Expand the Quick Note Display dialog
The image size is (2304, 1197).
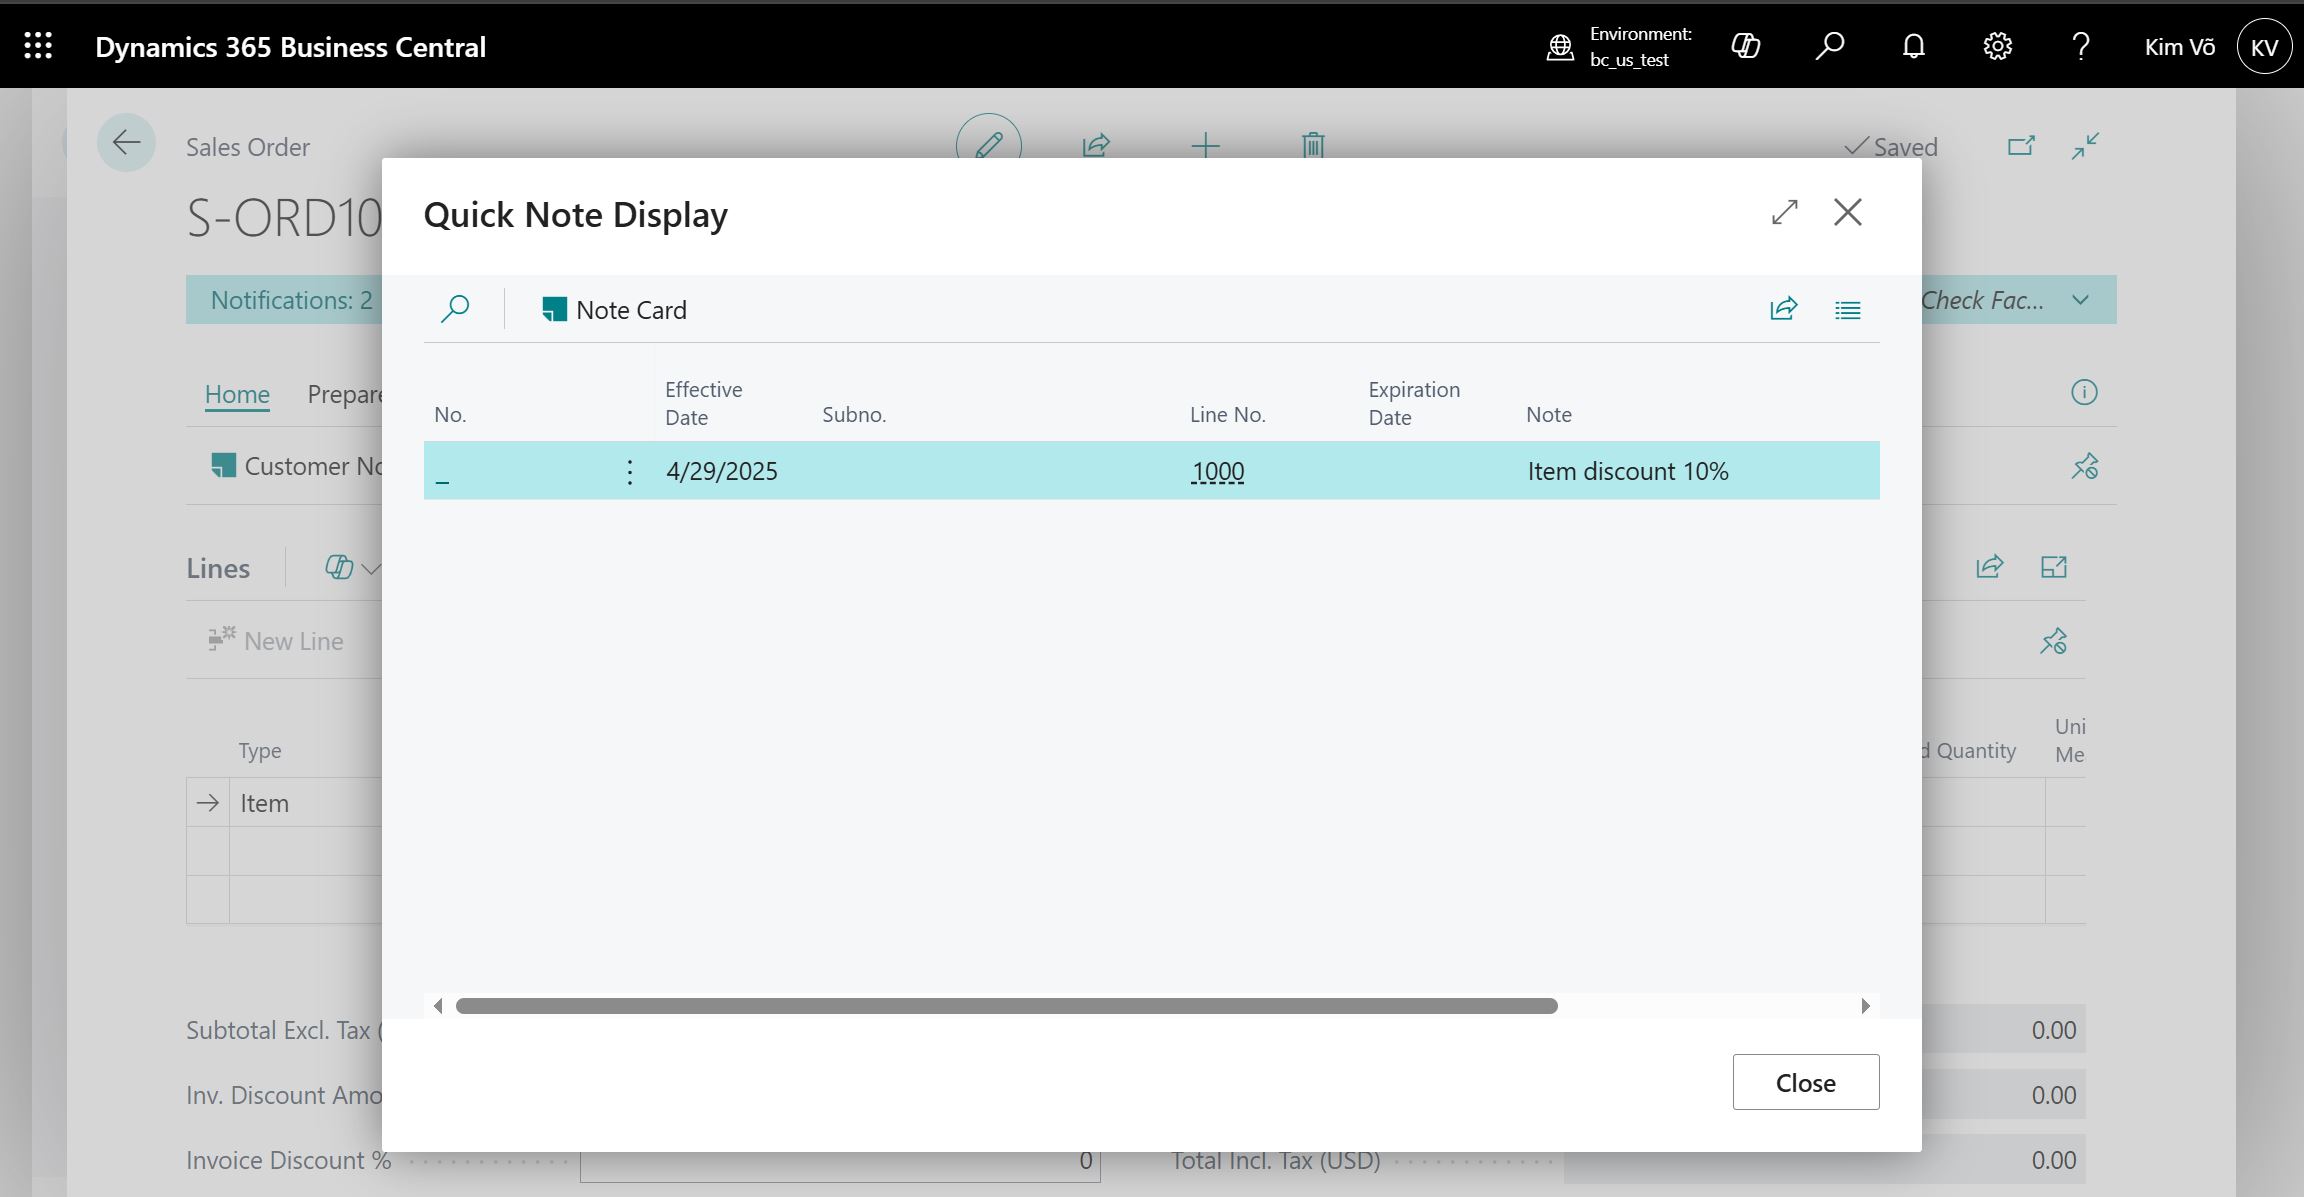(x=1785, y=212)
